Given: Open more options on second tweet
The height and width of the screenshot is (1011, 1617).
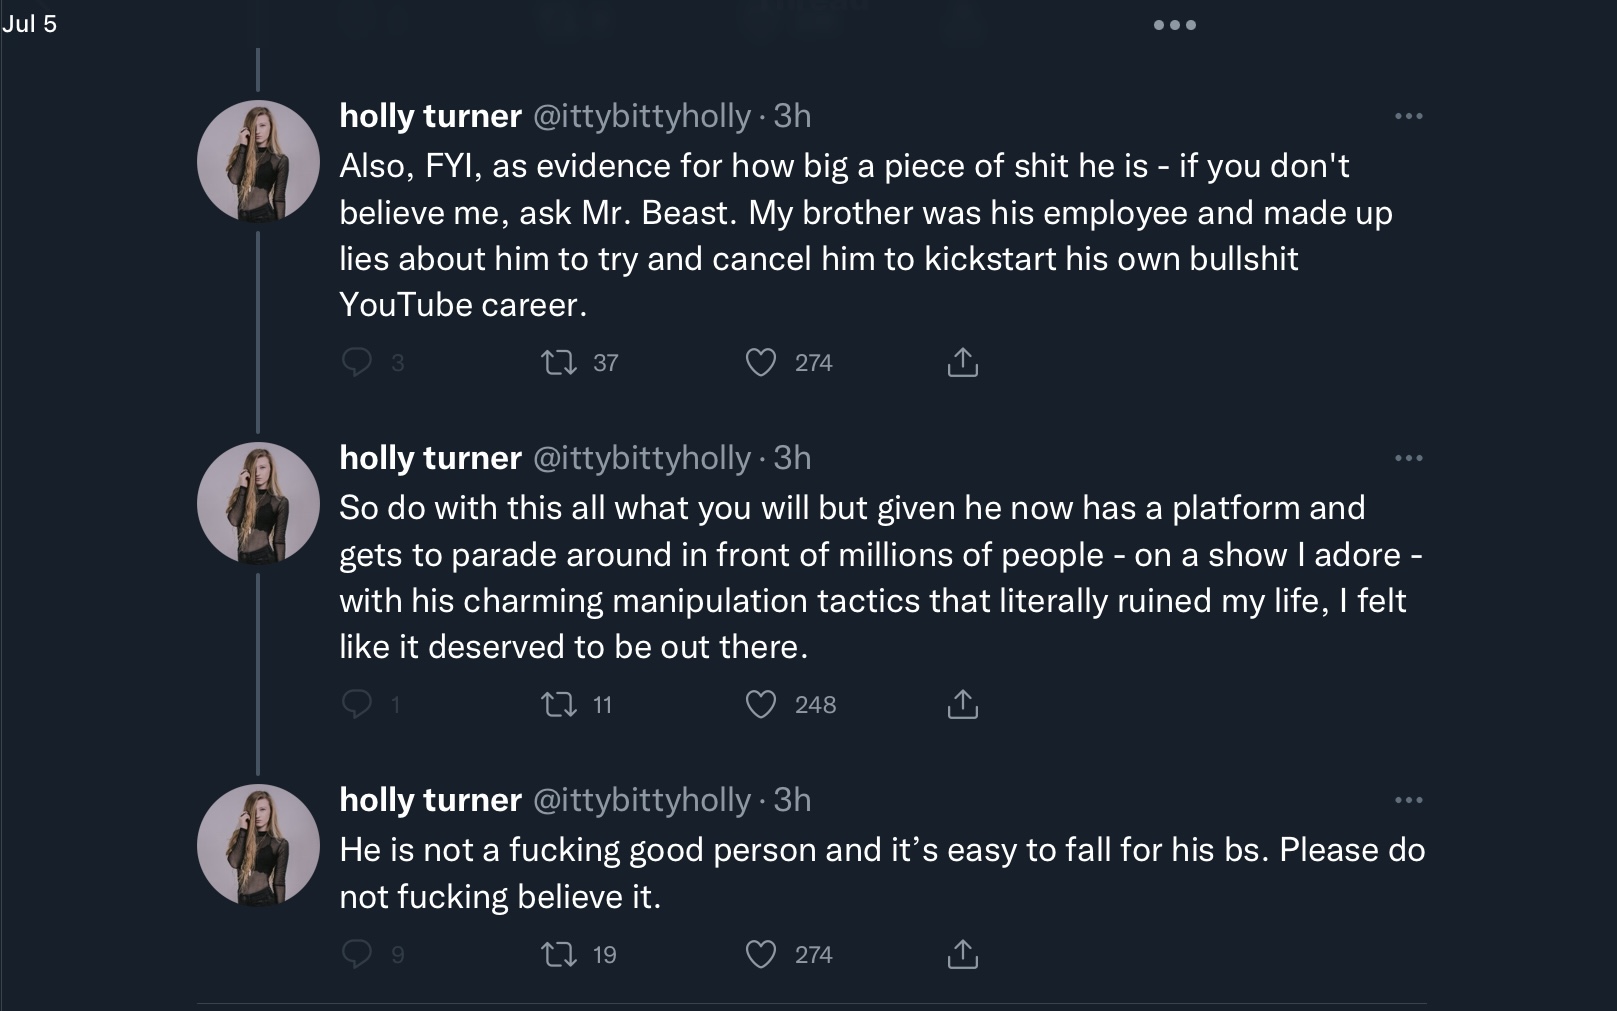Looking at the screenshot, I should [1408, 458].
